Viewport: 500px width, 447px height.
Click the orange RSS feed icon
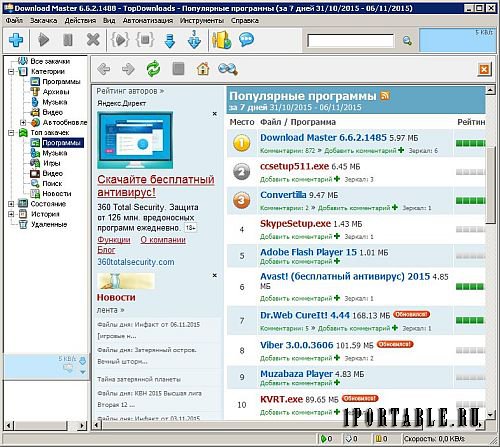(385, 96)
